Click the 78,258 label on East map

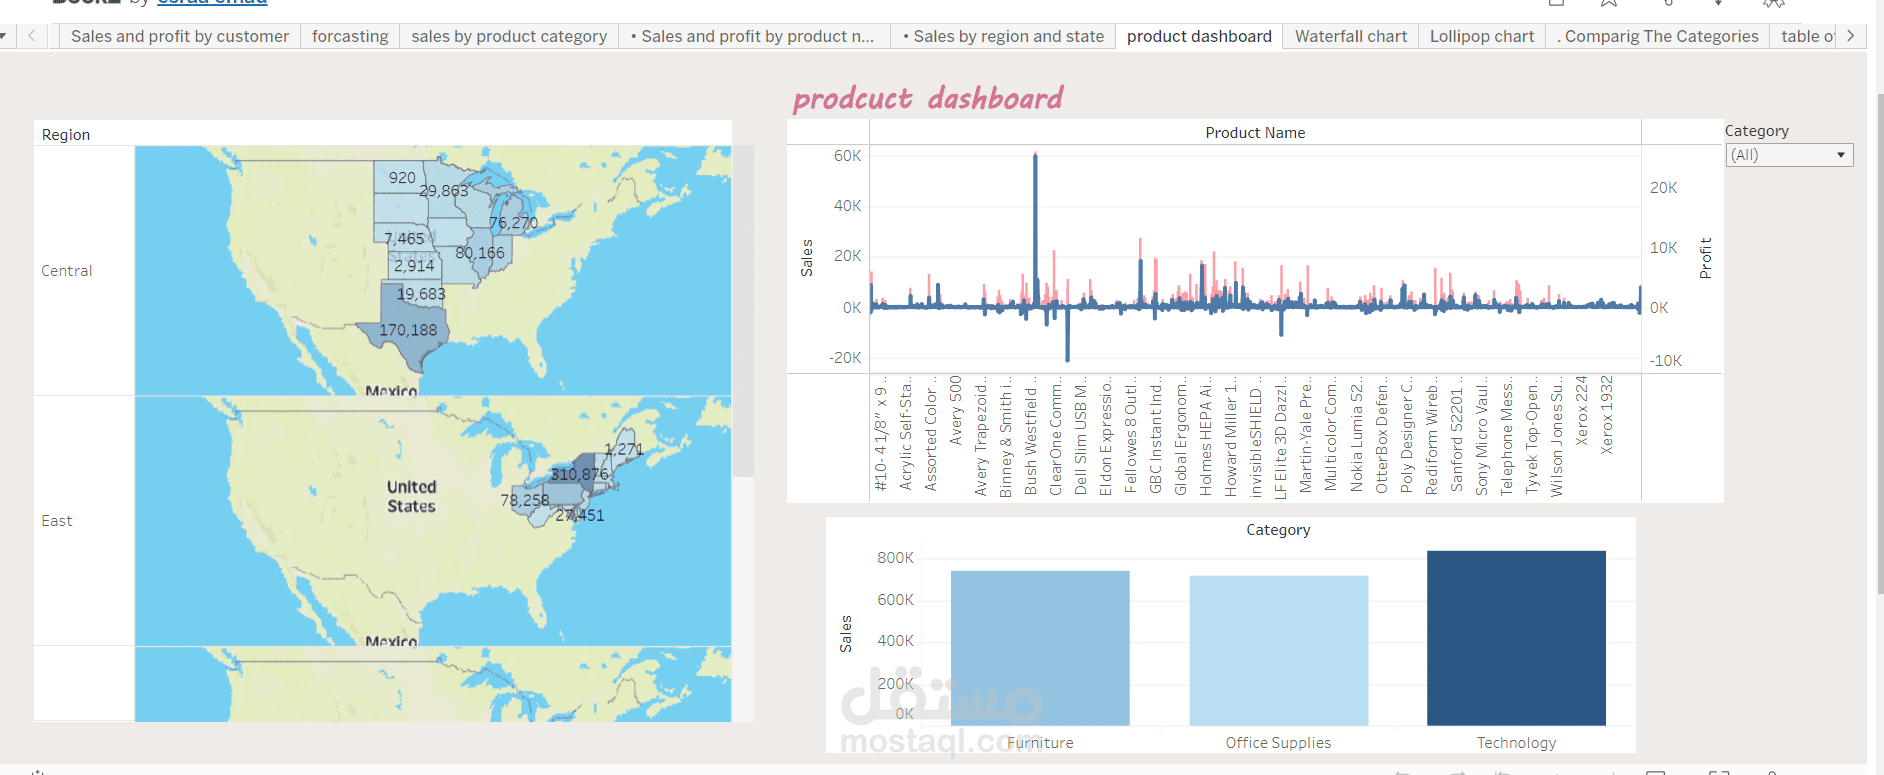click(525, 500)
